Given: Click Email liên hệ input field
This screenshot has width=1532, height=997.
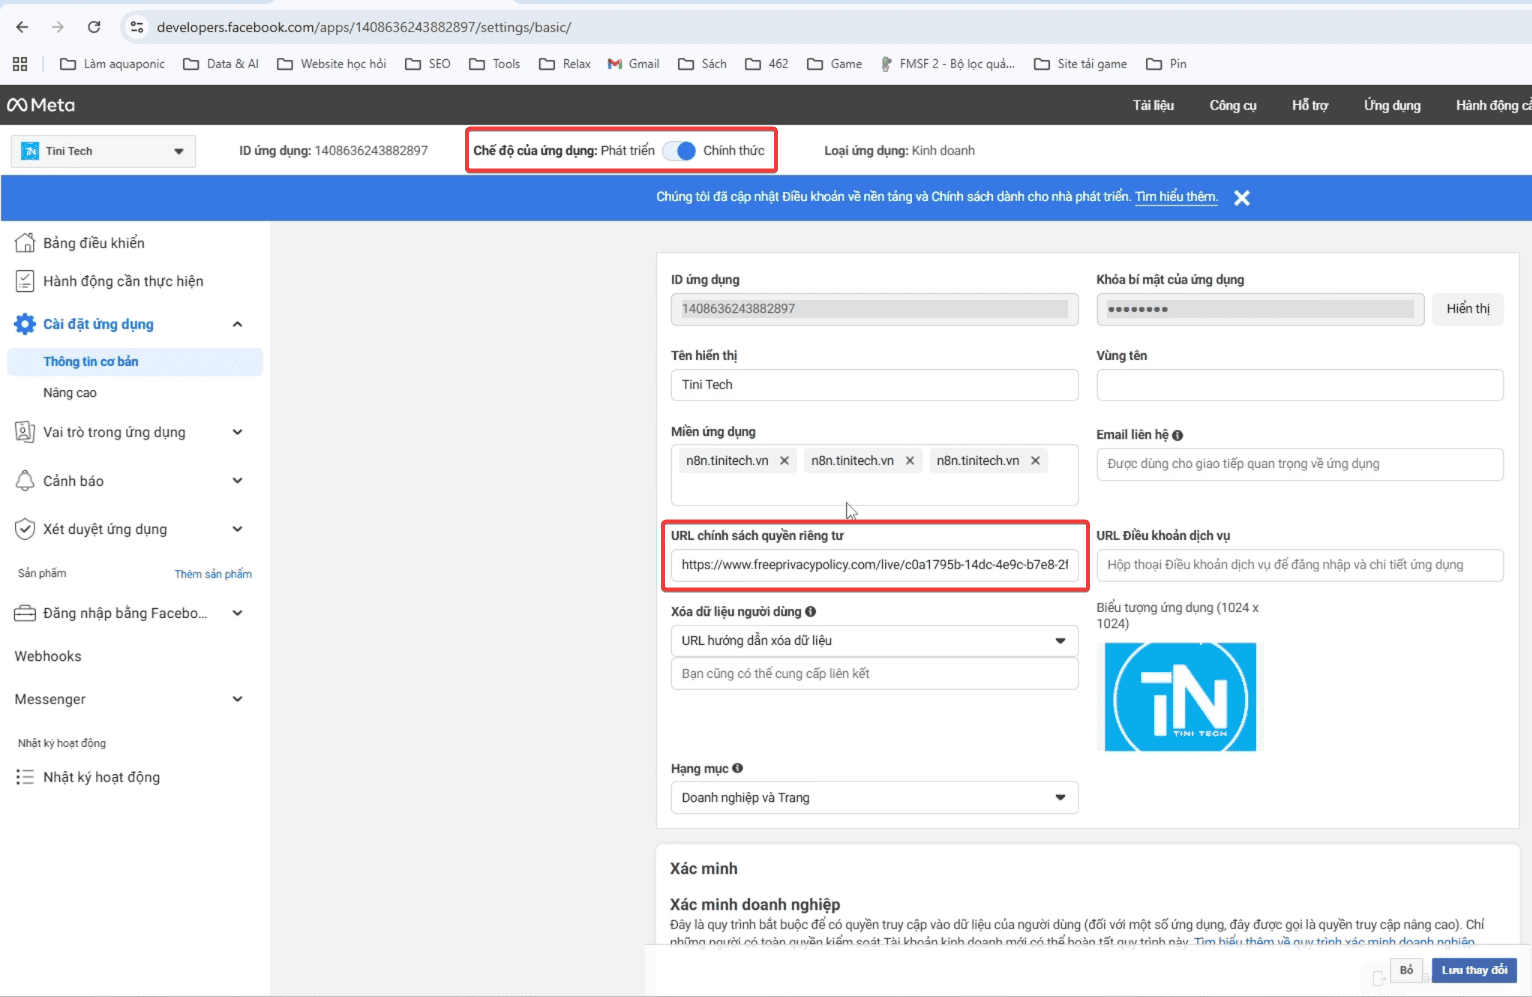Looking at the screenshot, I should coord(1299,464).
